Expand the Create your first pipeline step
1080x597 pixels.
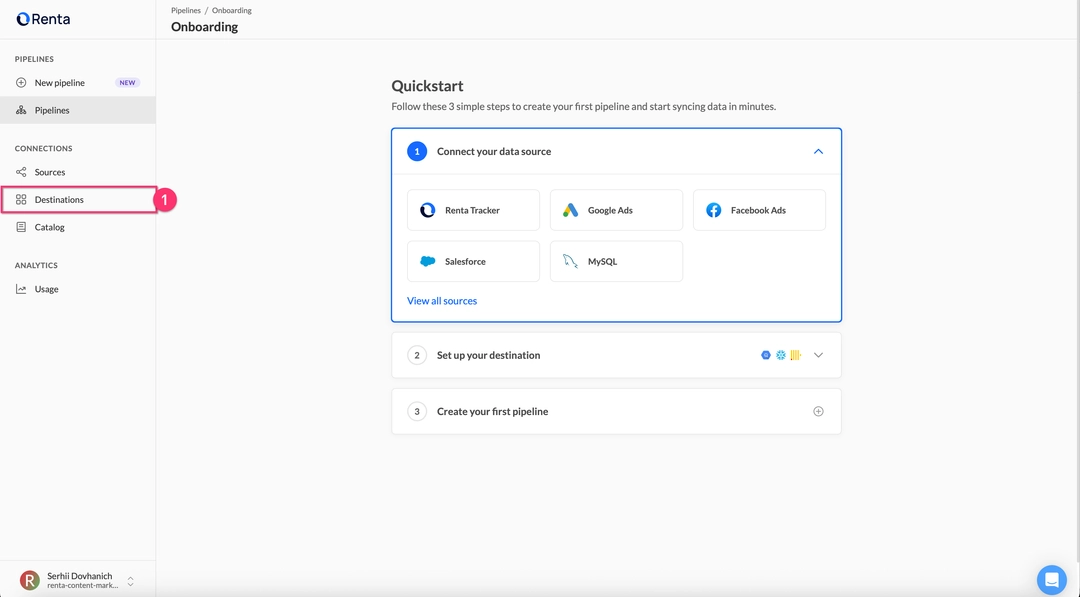click(x=818, y=411)
